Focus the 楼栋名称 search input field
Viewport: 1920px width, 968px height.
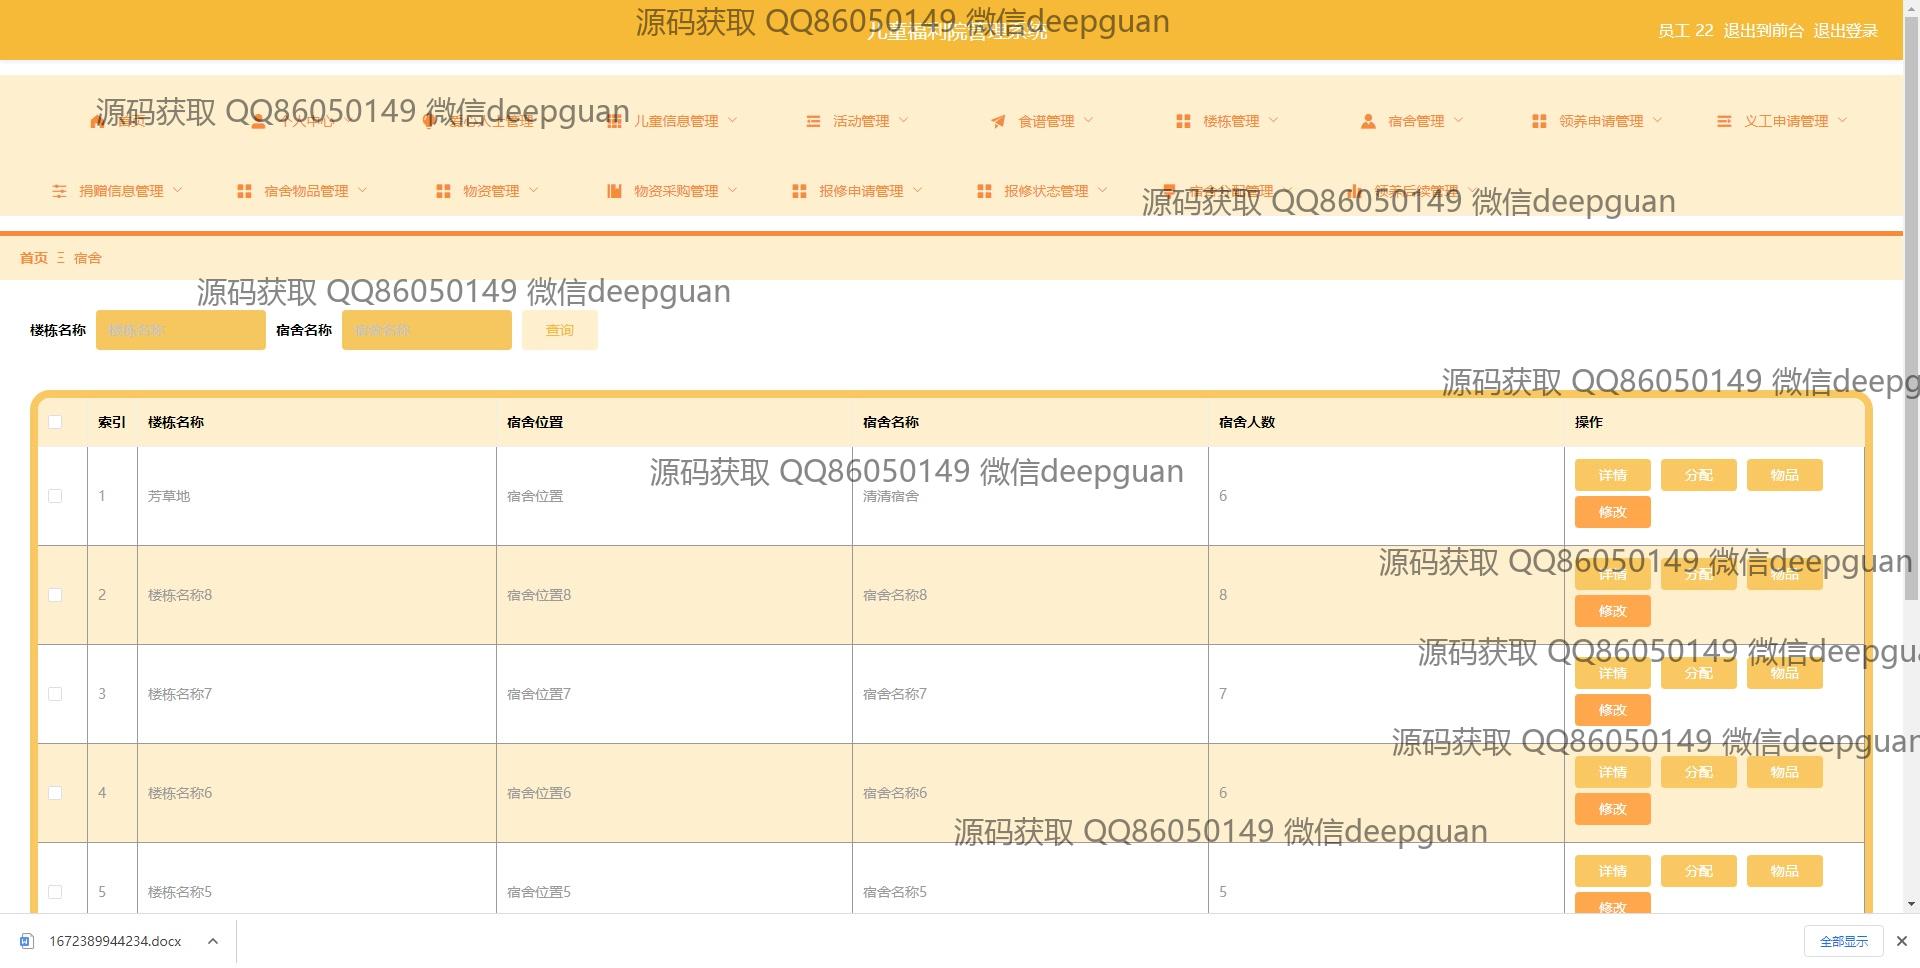tap(180, 330)
